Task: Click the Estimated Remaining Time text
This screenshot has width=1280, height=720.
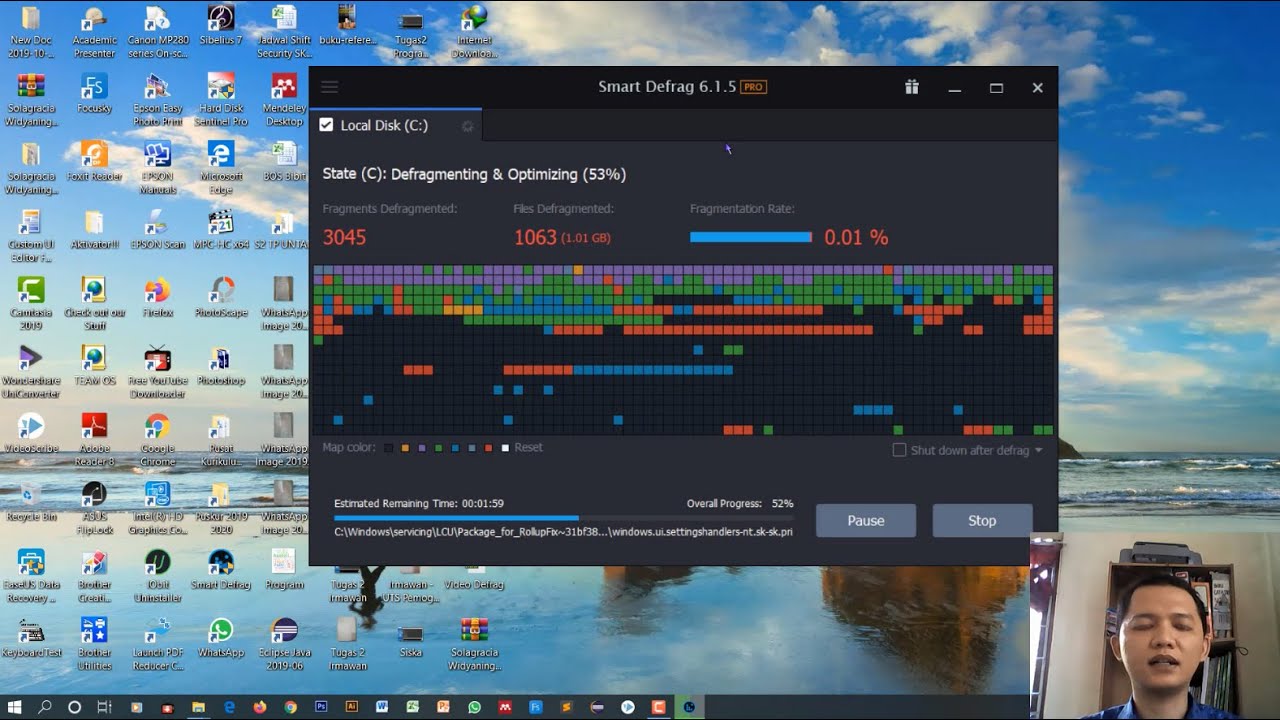Action: tap(419, 504)
